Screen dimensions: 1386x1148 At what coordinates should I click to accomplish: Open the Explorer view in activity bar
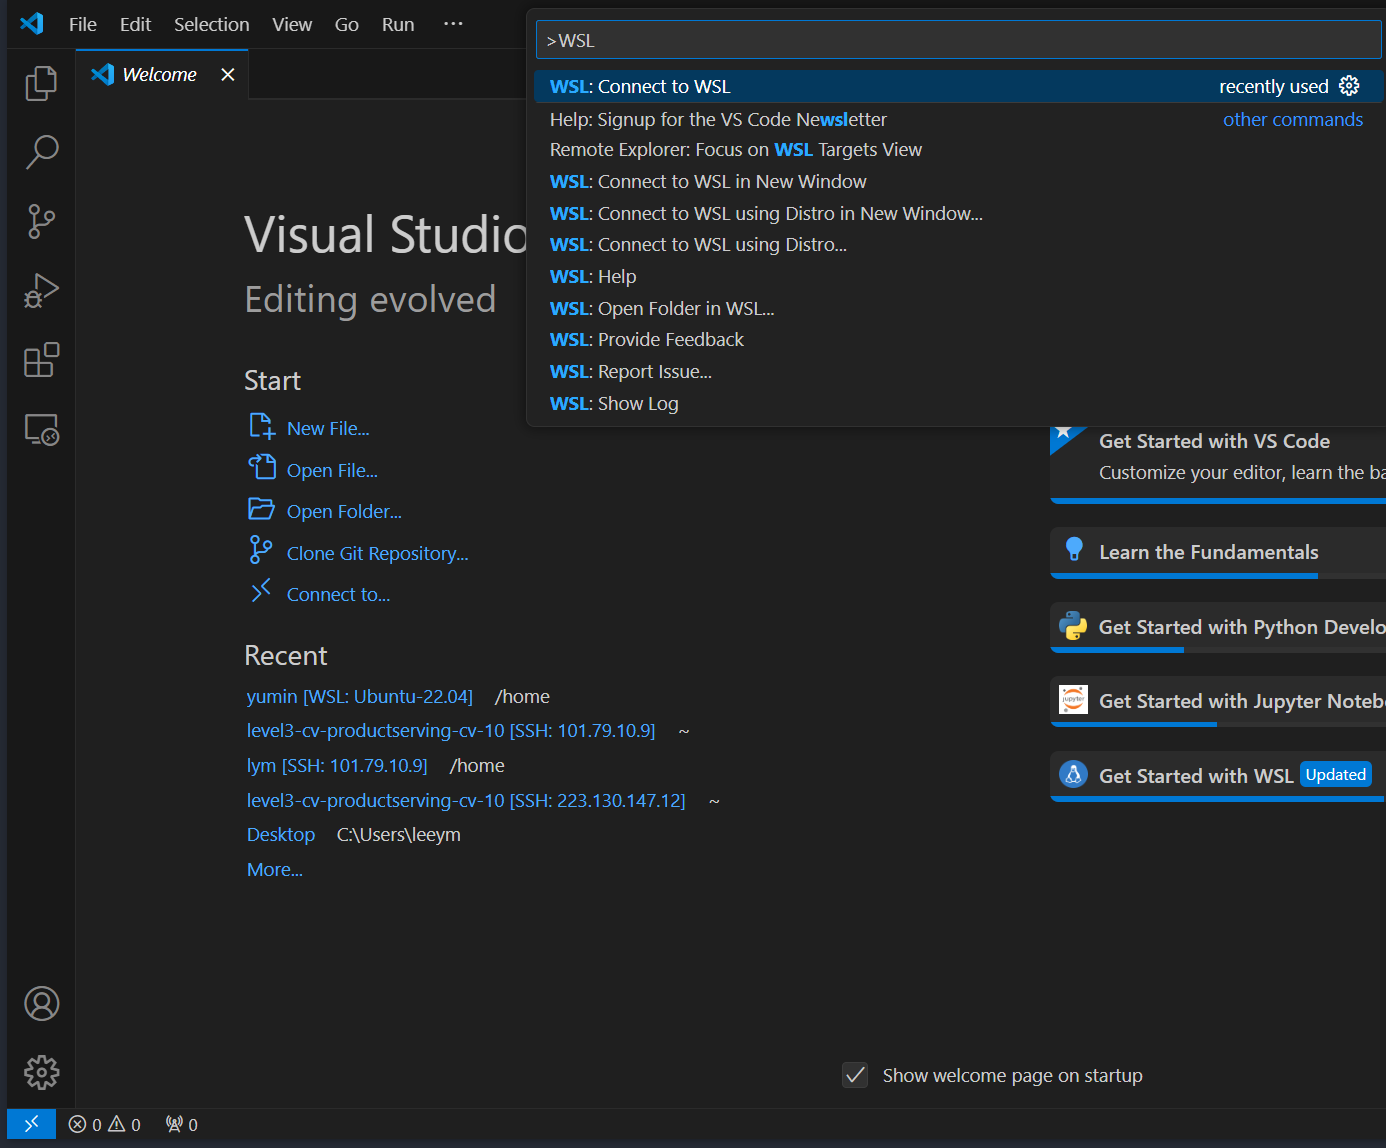(41, 83)
